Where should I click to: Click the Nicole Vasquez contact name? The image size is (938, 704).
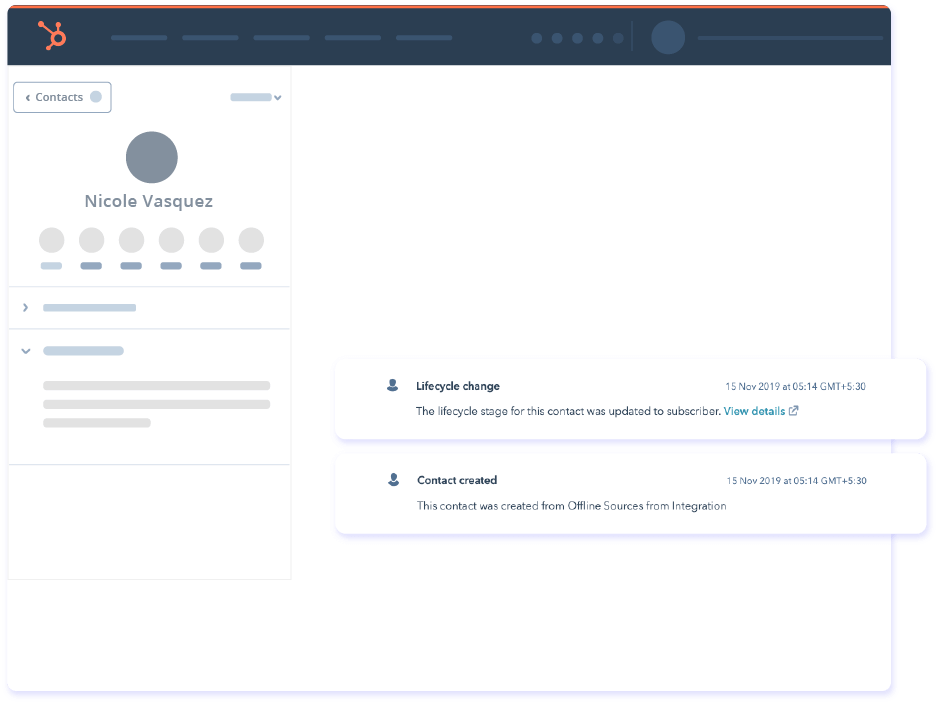[x=149, y=201]
